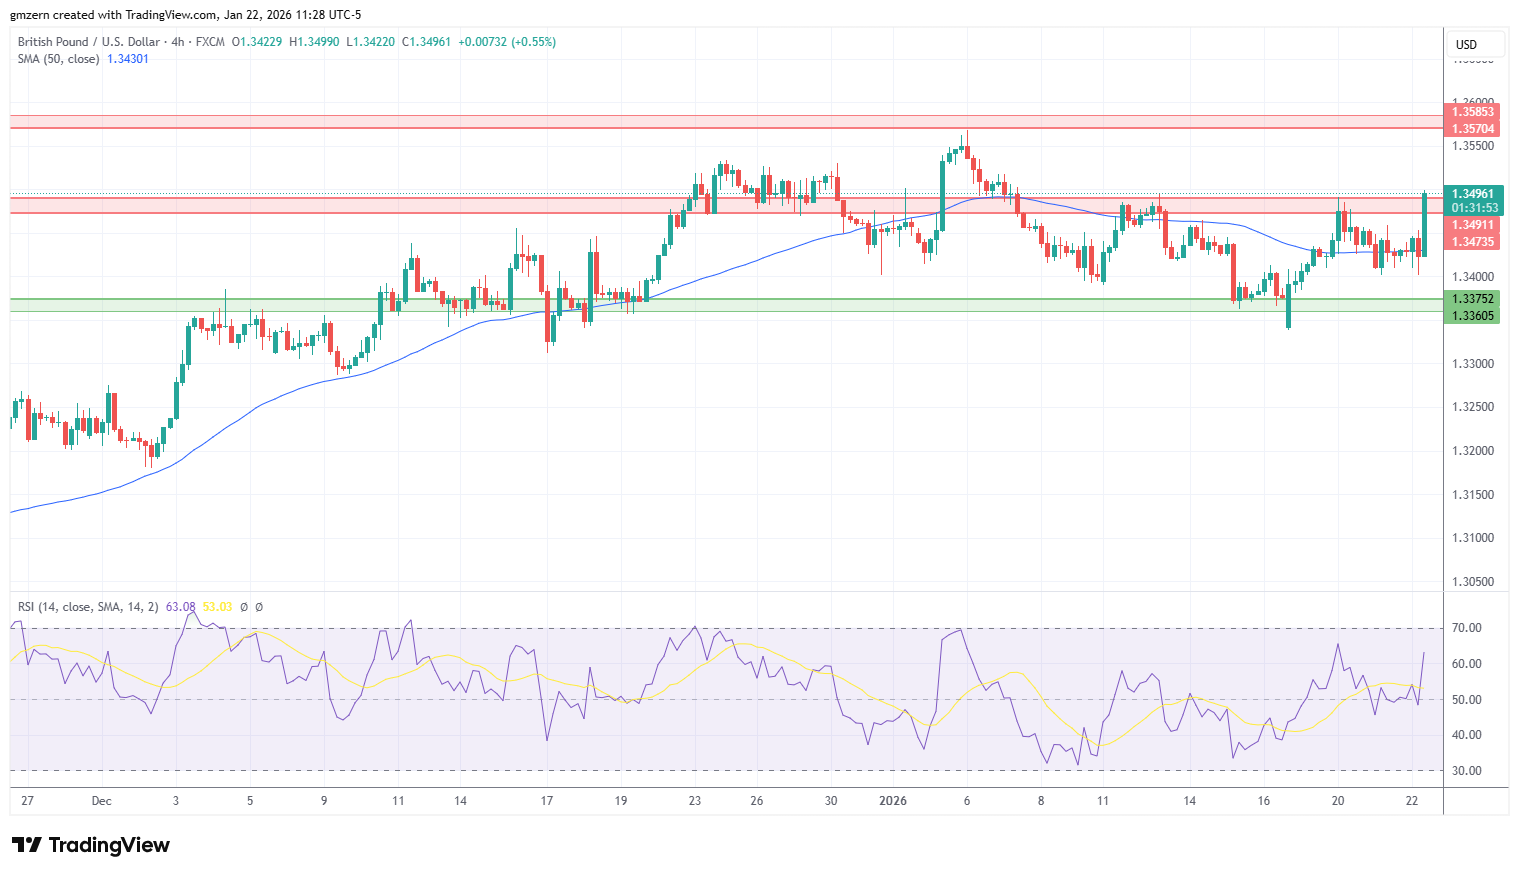Viewport: 1519px width, 875px height.
Task: Click the 40.00 RSI axis level
Action: tap(1467, 735)
